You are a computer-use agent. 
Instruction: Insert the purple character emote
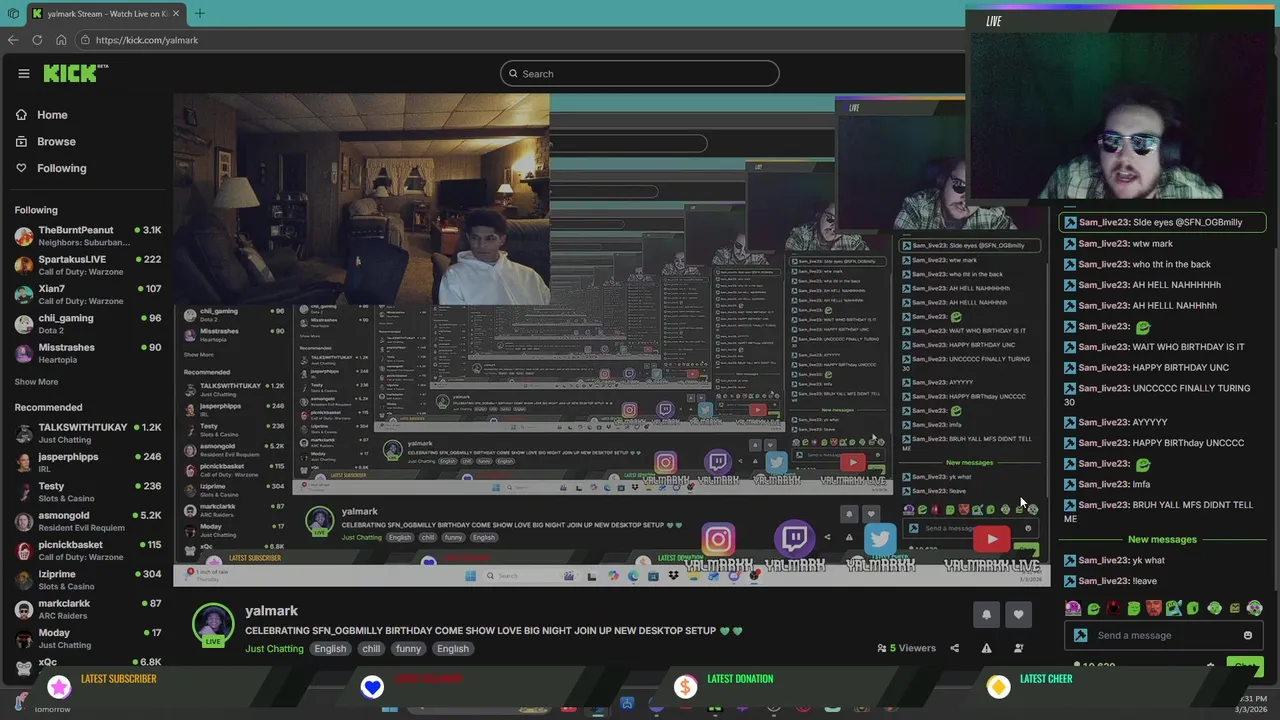point(1073,608)
